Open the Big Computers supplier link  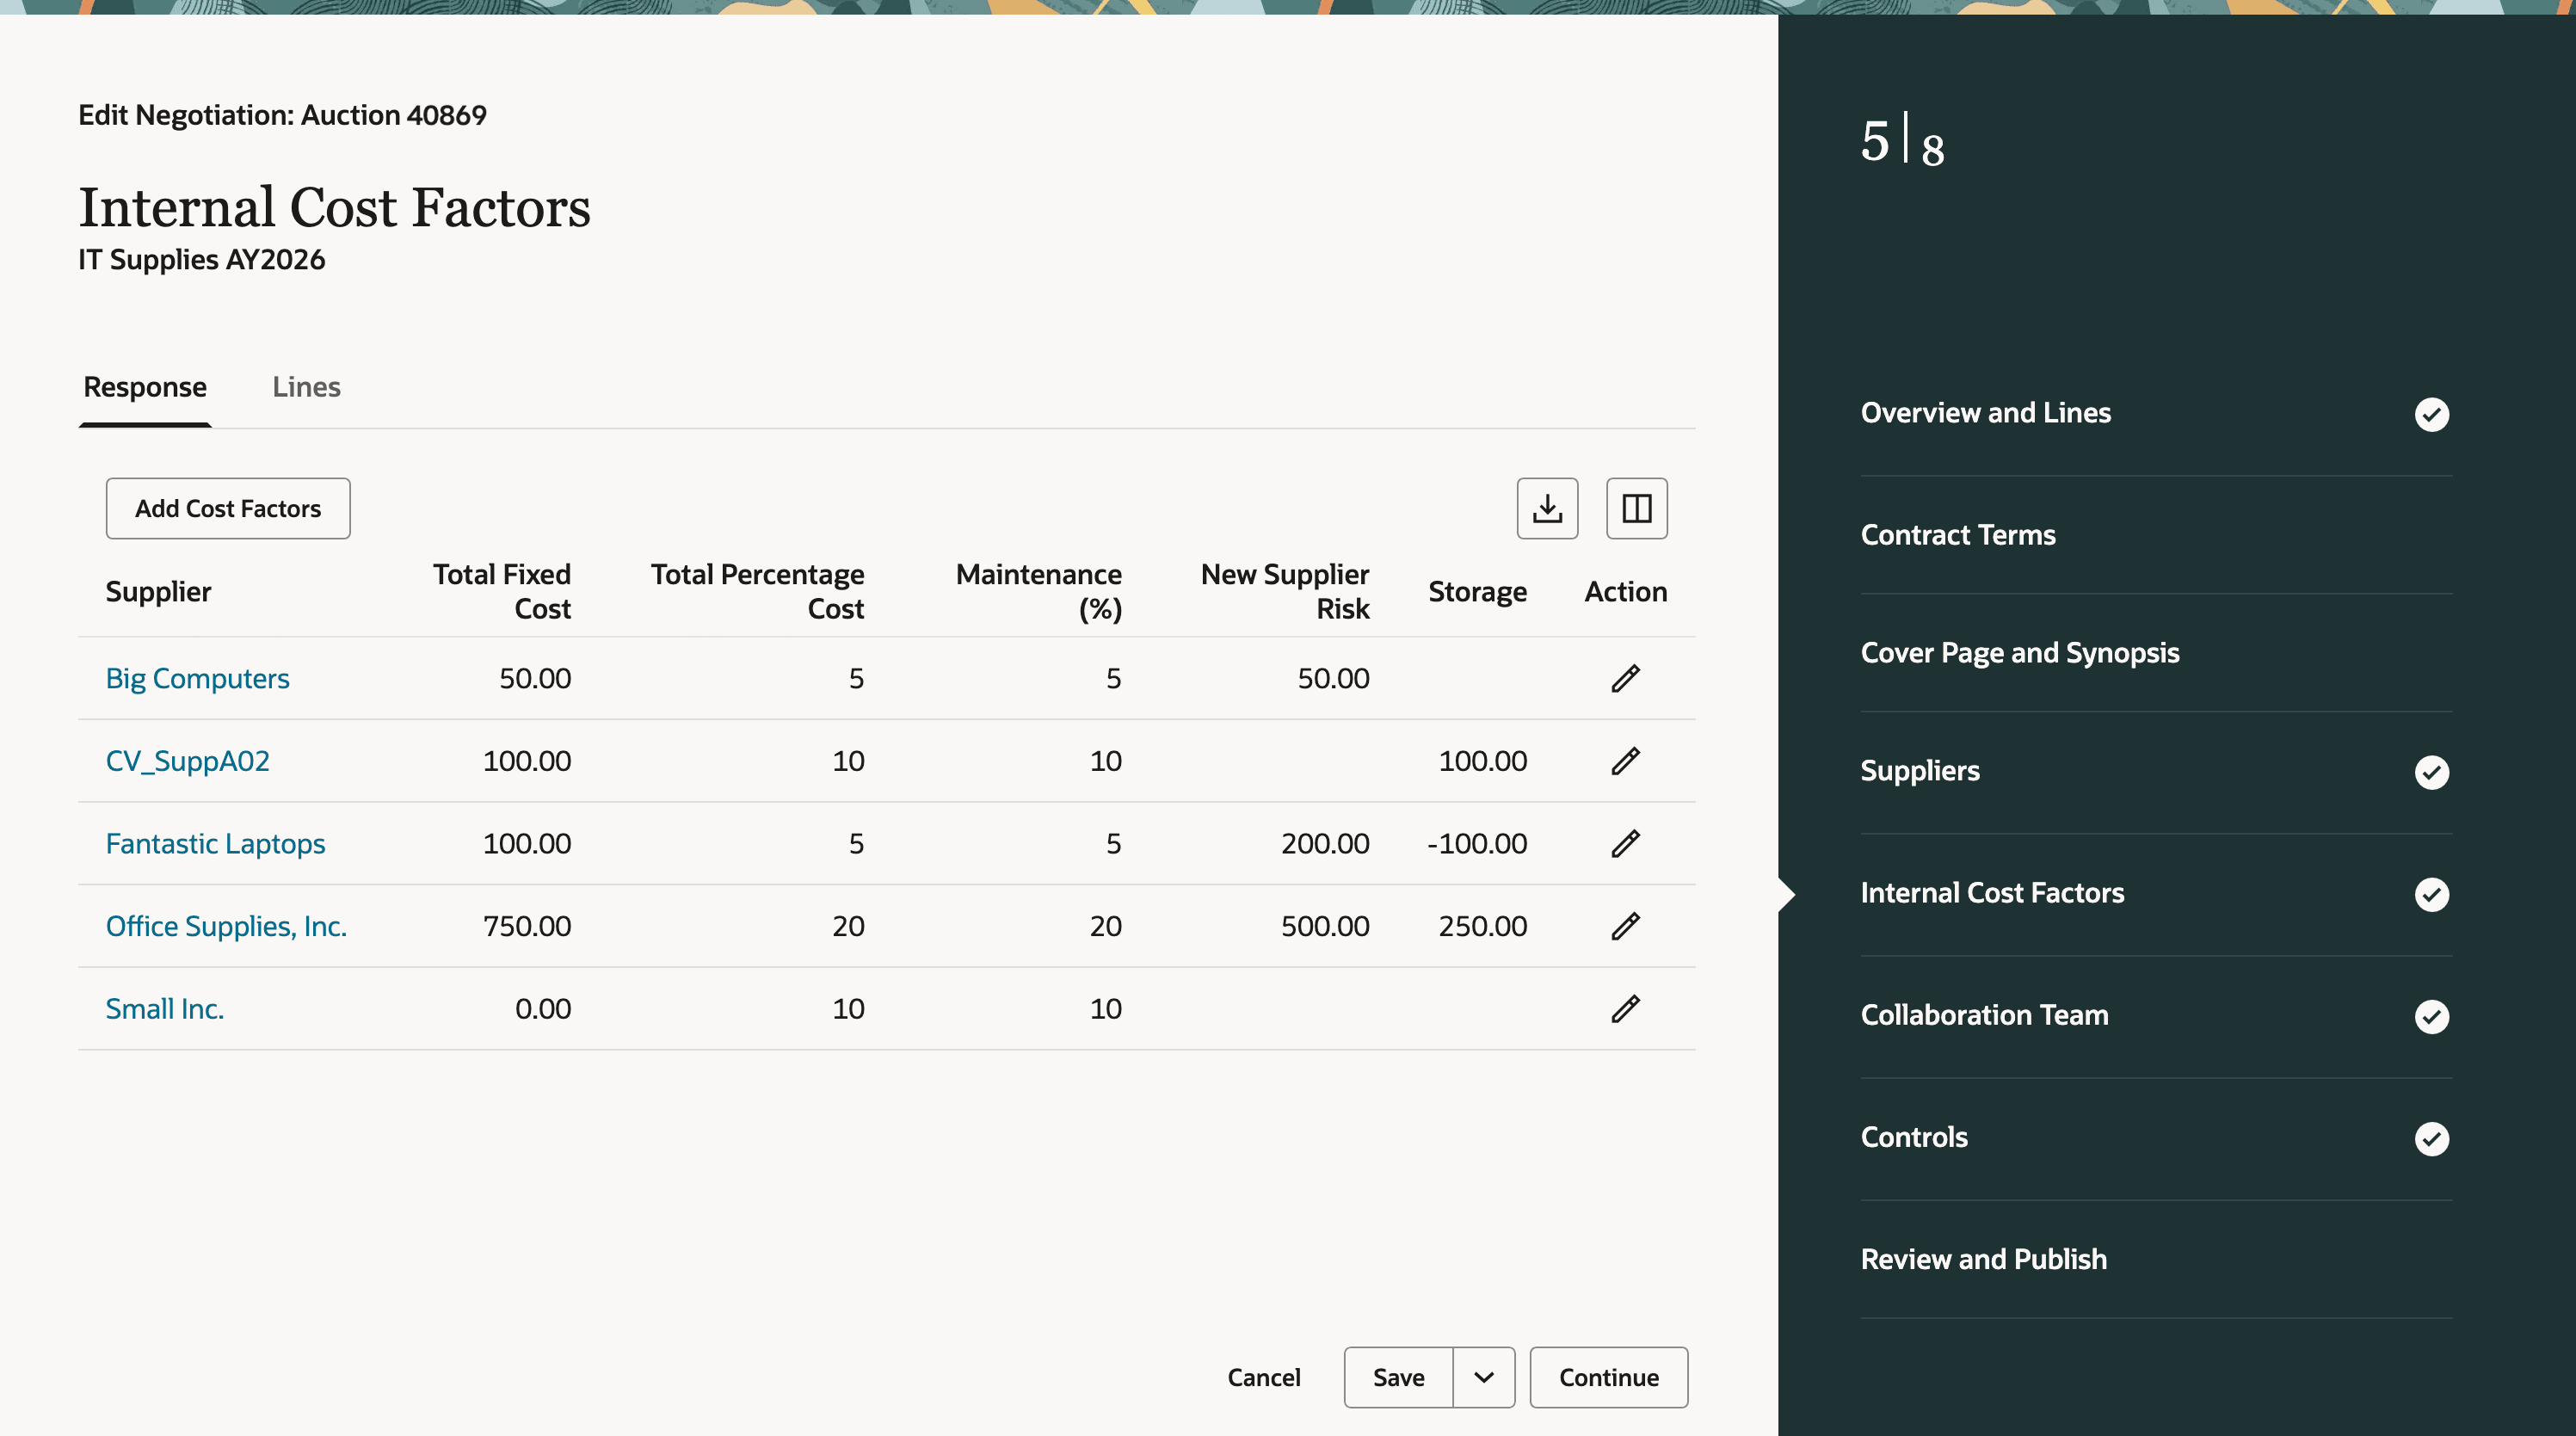[197, 678]
